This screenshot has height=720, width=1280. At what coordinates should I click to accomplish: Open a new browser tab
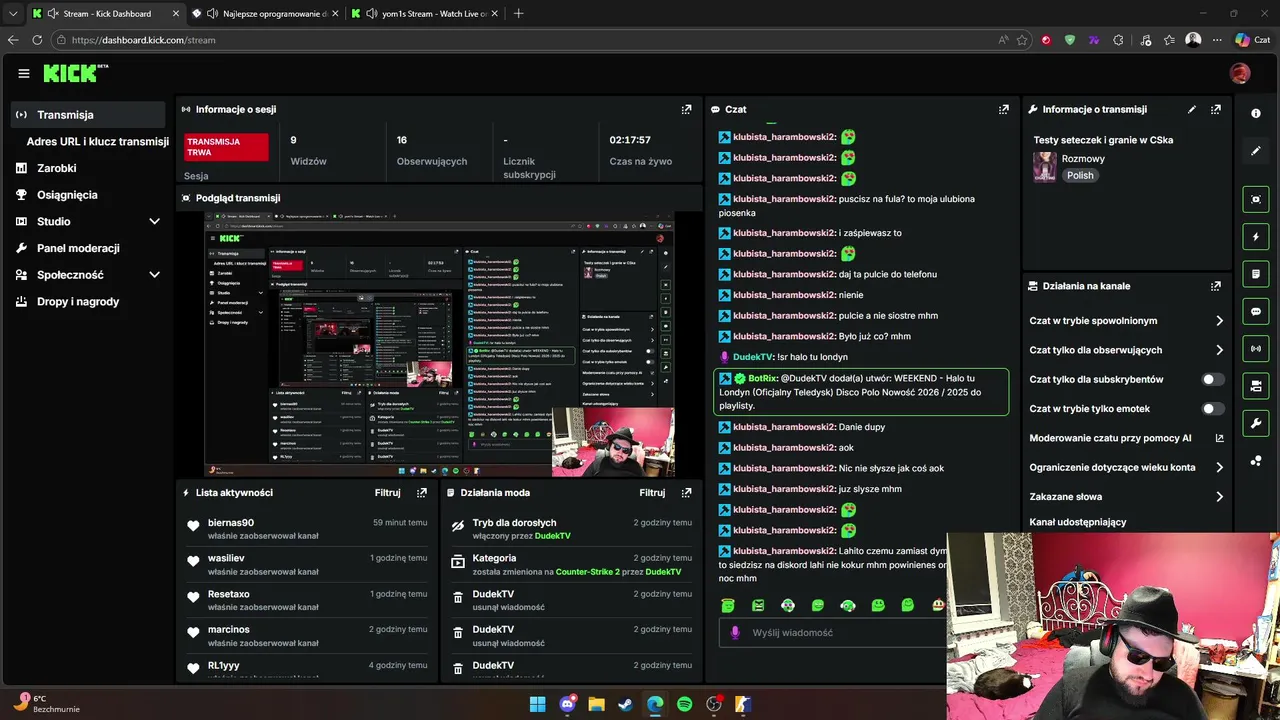coord(518,14)
